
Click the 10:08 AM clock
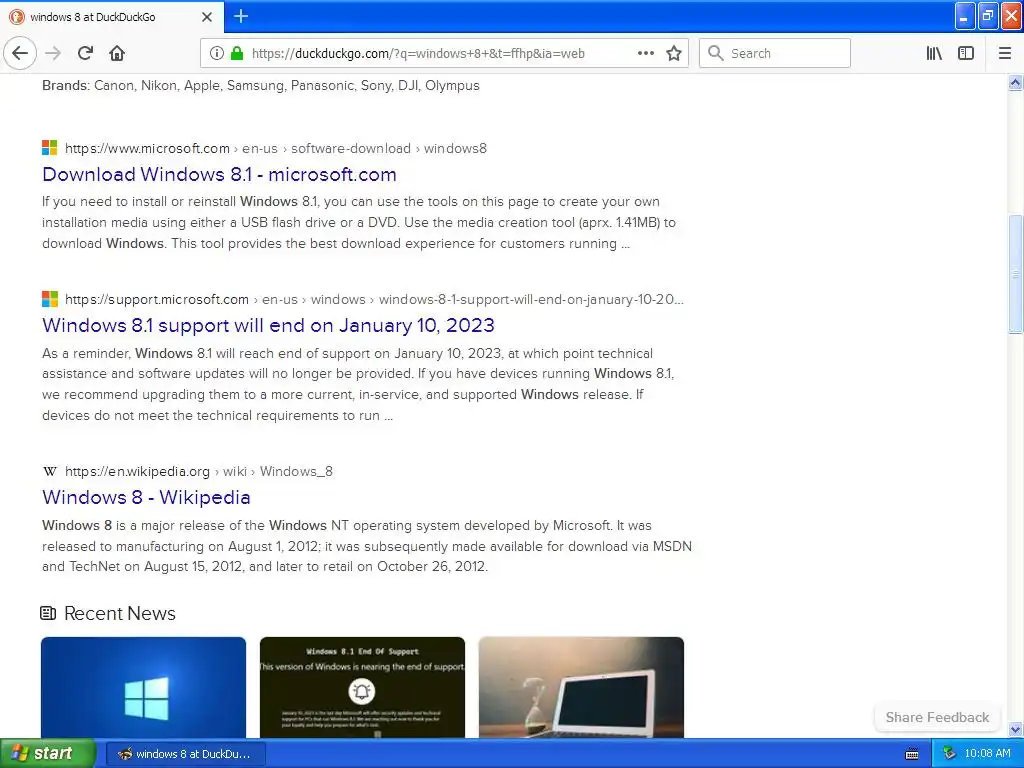click(987, 754)
